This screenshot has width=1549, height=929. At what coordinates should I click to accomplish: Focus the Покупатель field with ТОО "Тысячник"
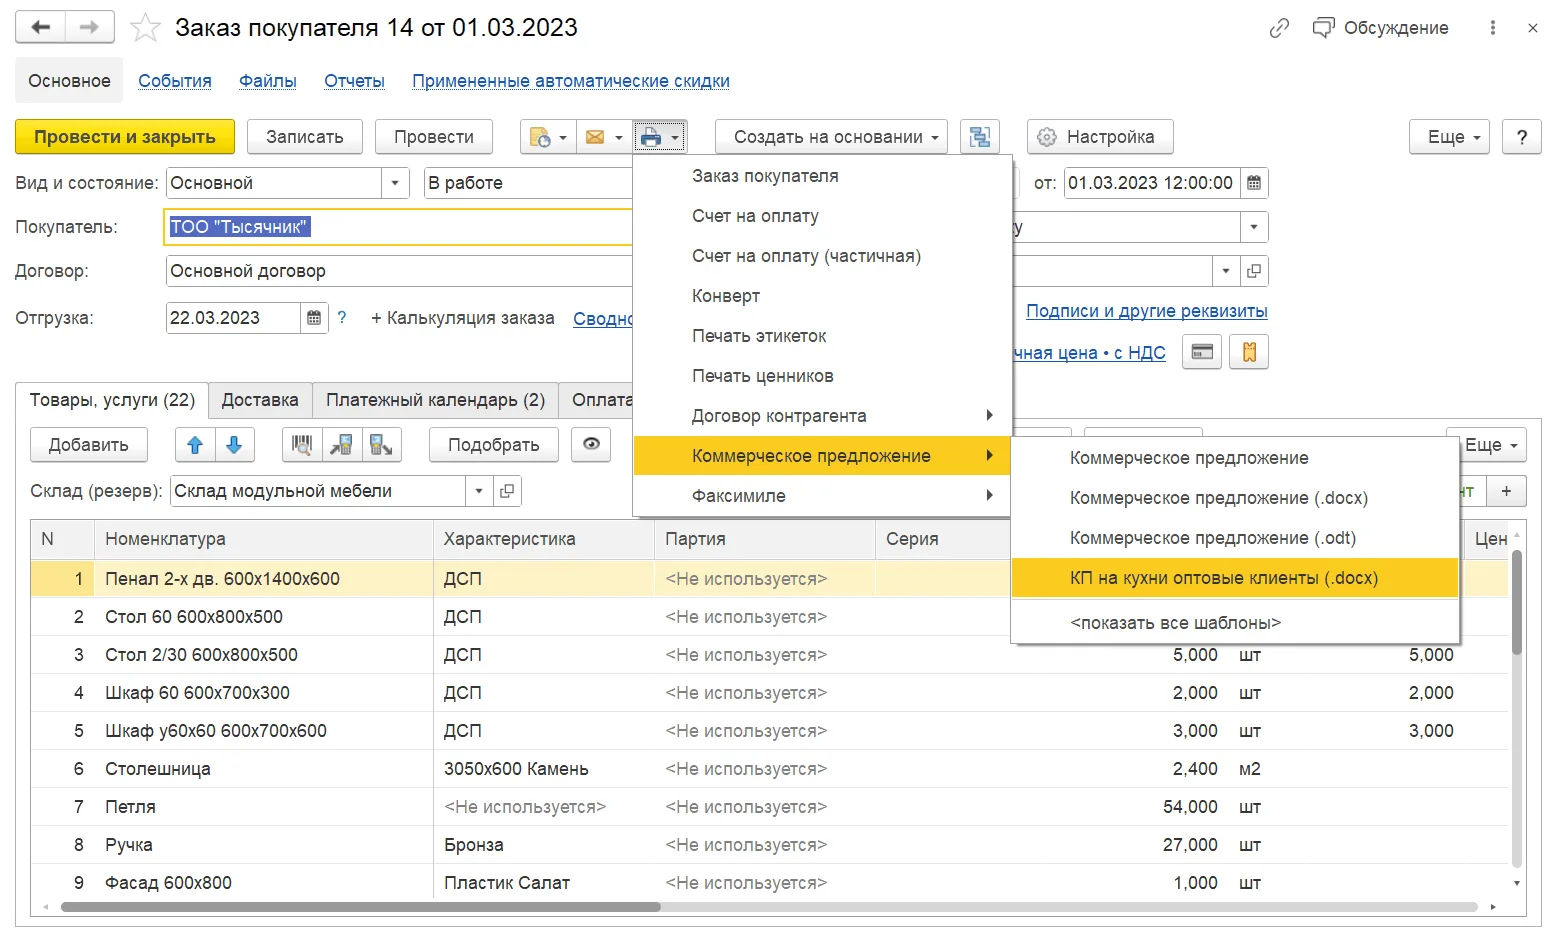point(399,227)
